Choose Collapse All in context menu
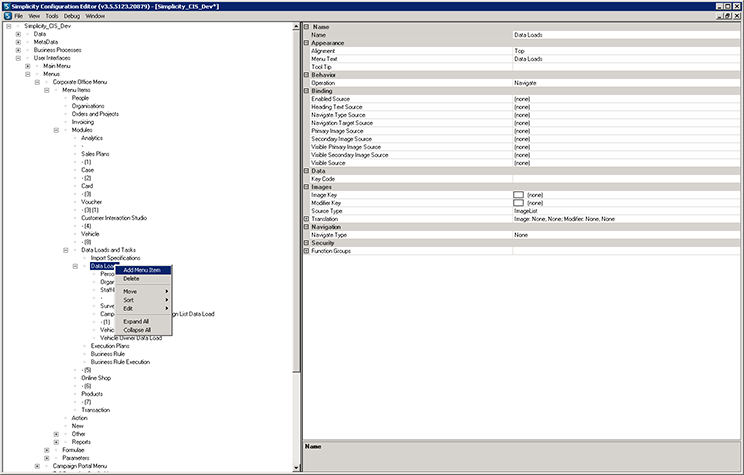This screenshot has height=475, width=744. pyautogui.click(x=143, y=330)
